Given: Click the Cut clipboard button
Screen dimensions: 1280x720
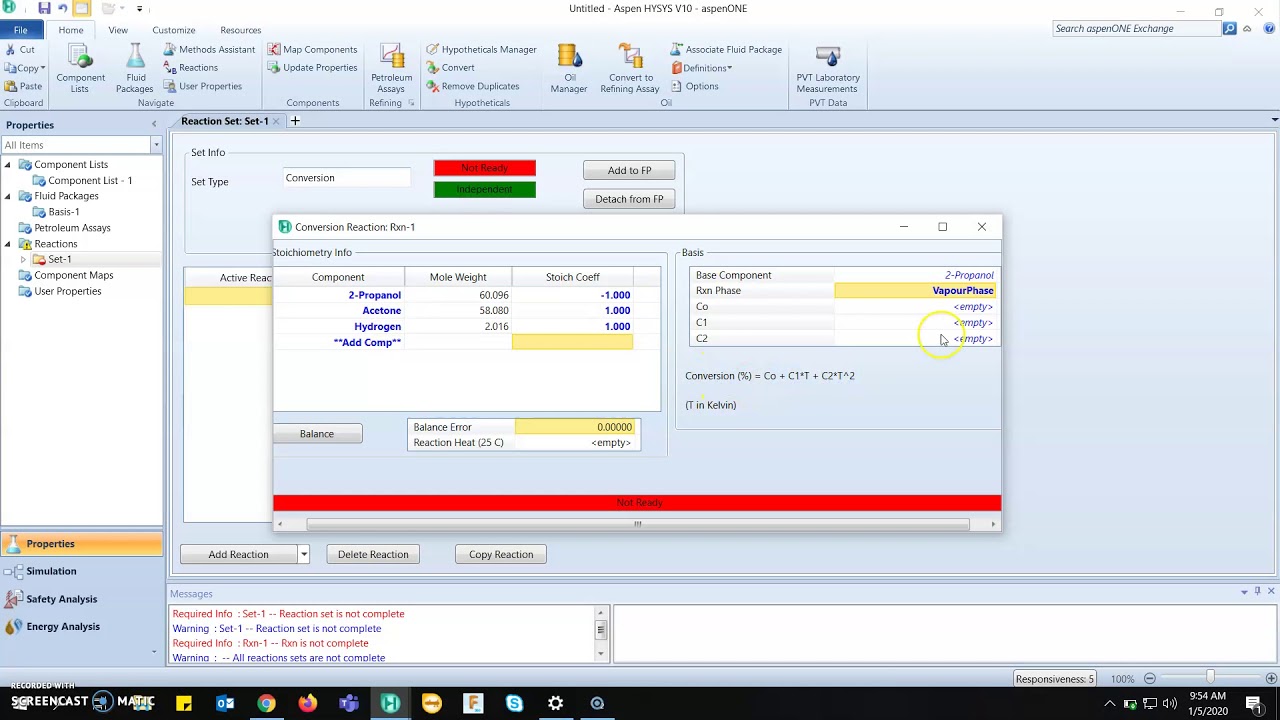Looking at the screenshot, I should 20,49.
